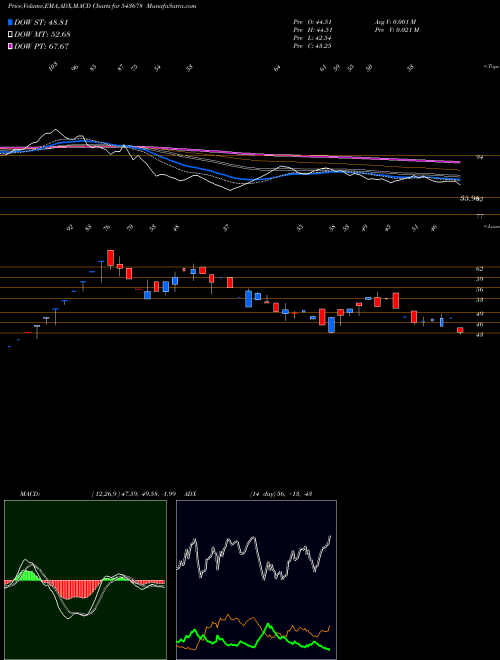Click the 'Pre L: 42.34' value
Viewport: 500px width, 660px height.
point(312,38)
